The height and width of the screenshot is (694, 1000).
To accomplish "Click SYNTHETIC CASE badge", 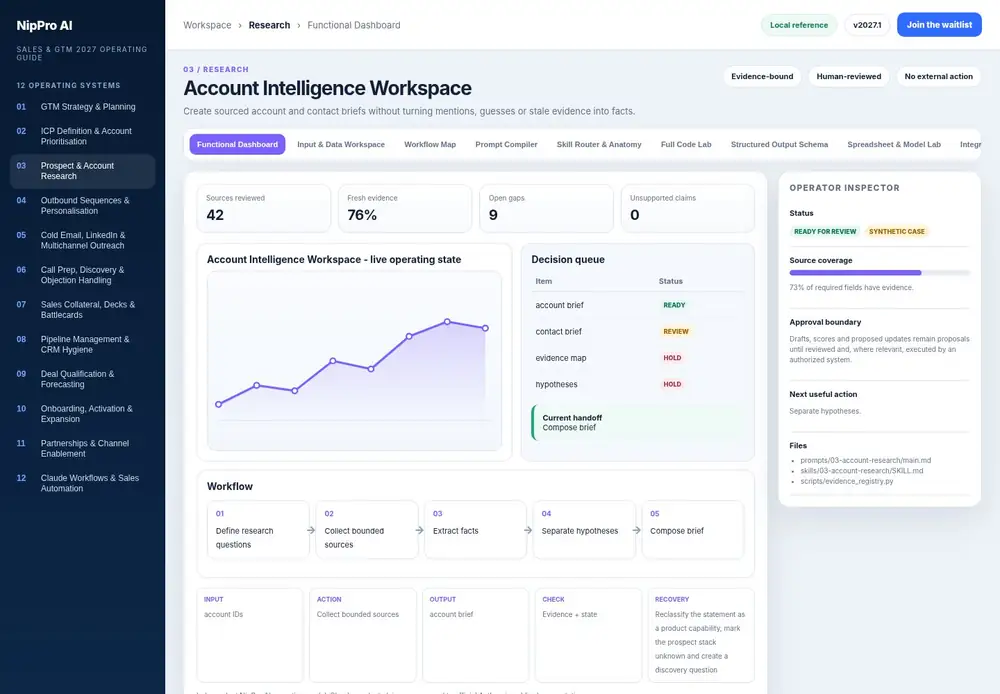I will coord(896,232).
